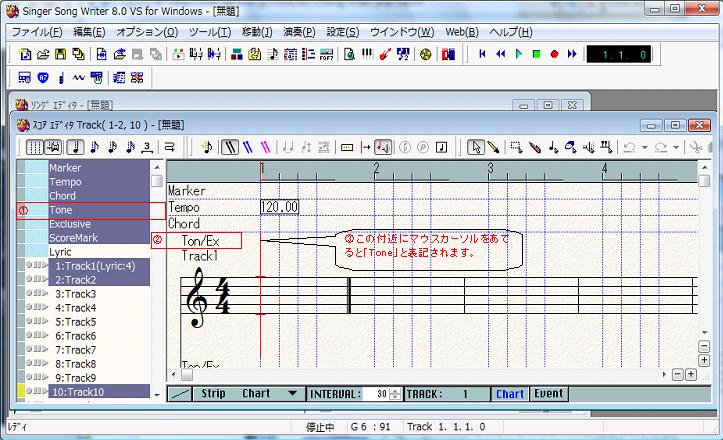
Task: Adjust the INTERVAL spinner arrows
Action: [395, 394]
